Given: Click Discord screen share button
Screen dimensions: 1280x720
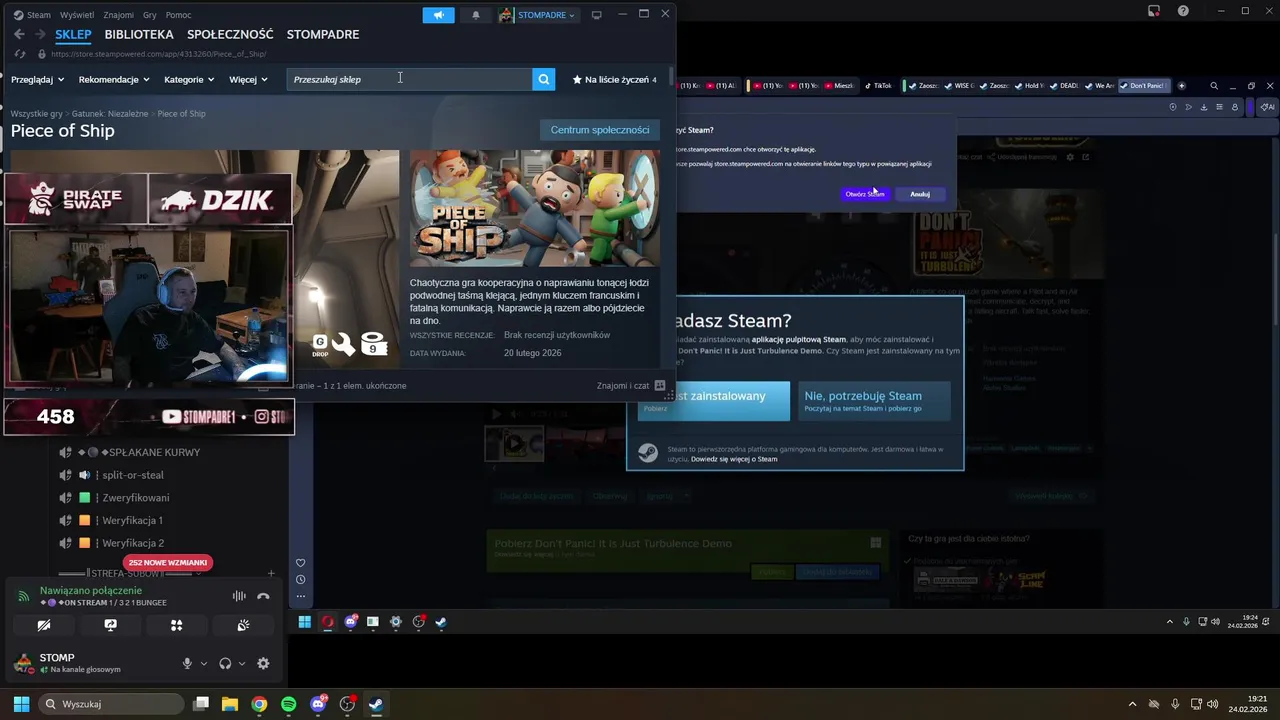Looking at the screenshot, I should click(x=110, y=625).
